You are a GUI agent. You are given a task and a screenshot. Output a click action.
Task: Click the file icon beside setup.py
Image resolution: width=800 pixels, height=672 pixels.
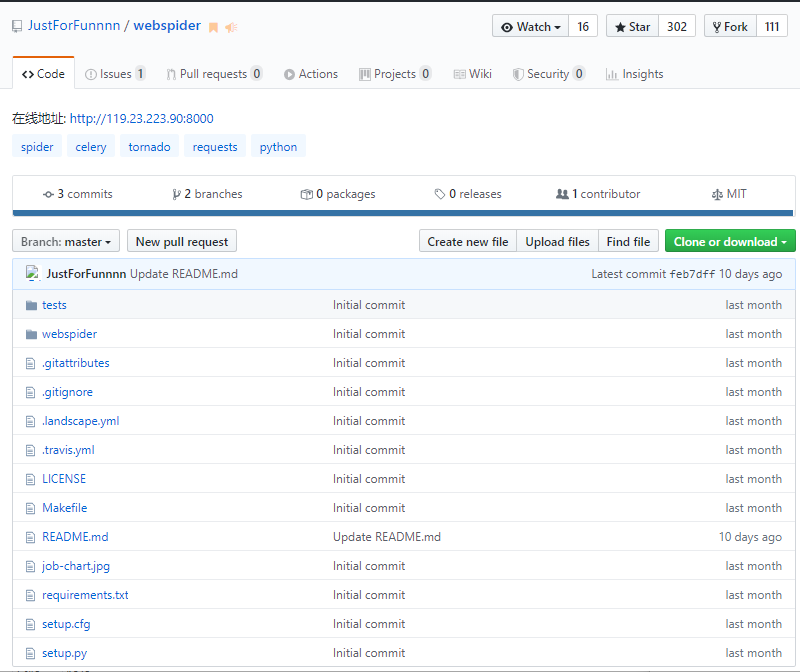[x=31, y=653]
